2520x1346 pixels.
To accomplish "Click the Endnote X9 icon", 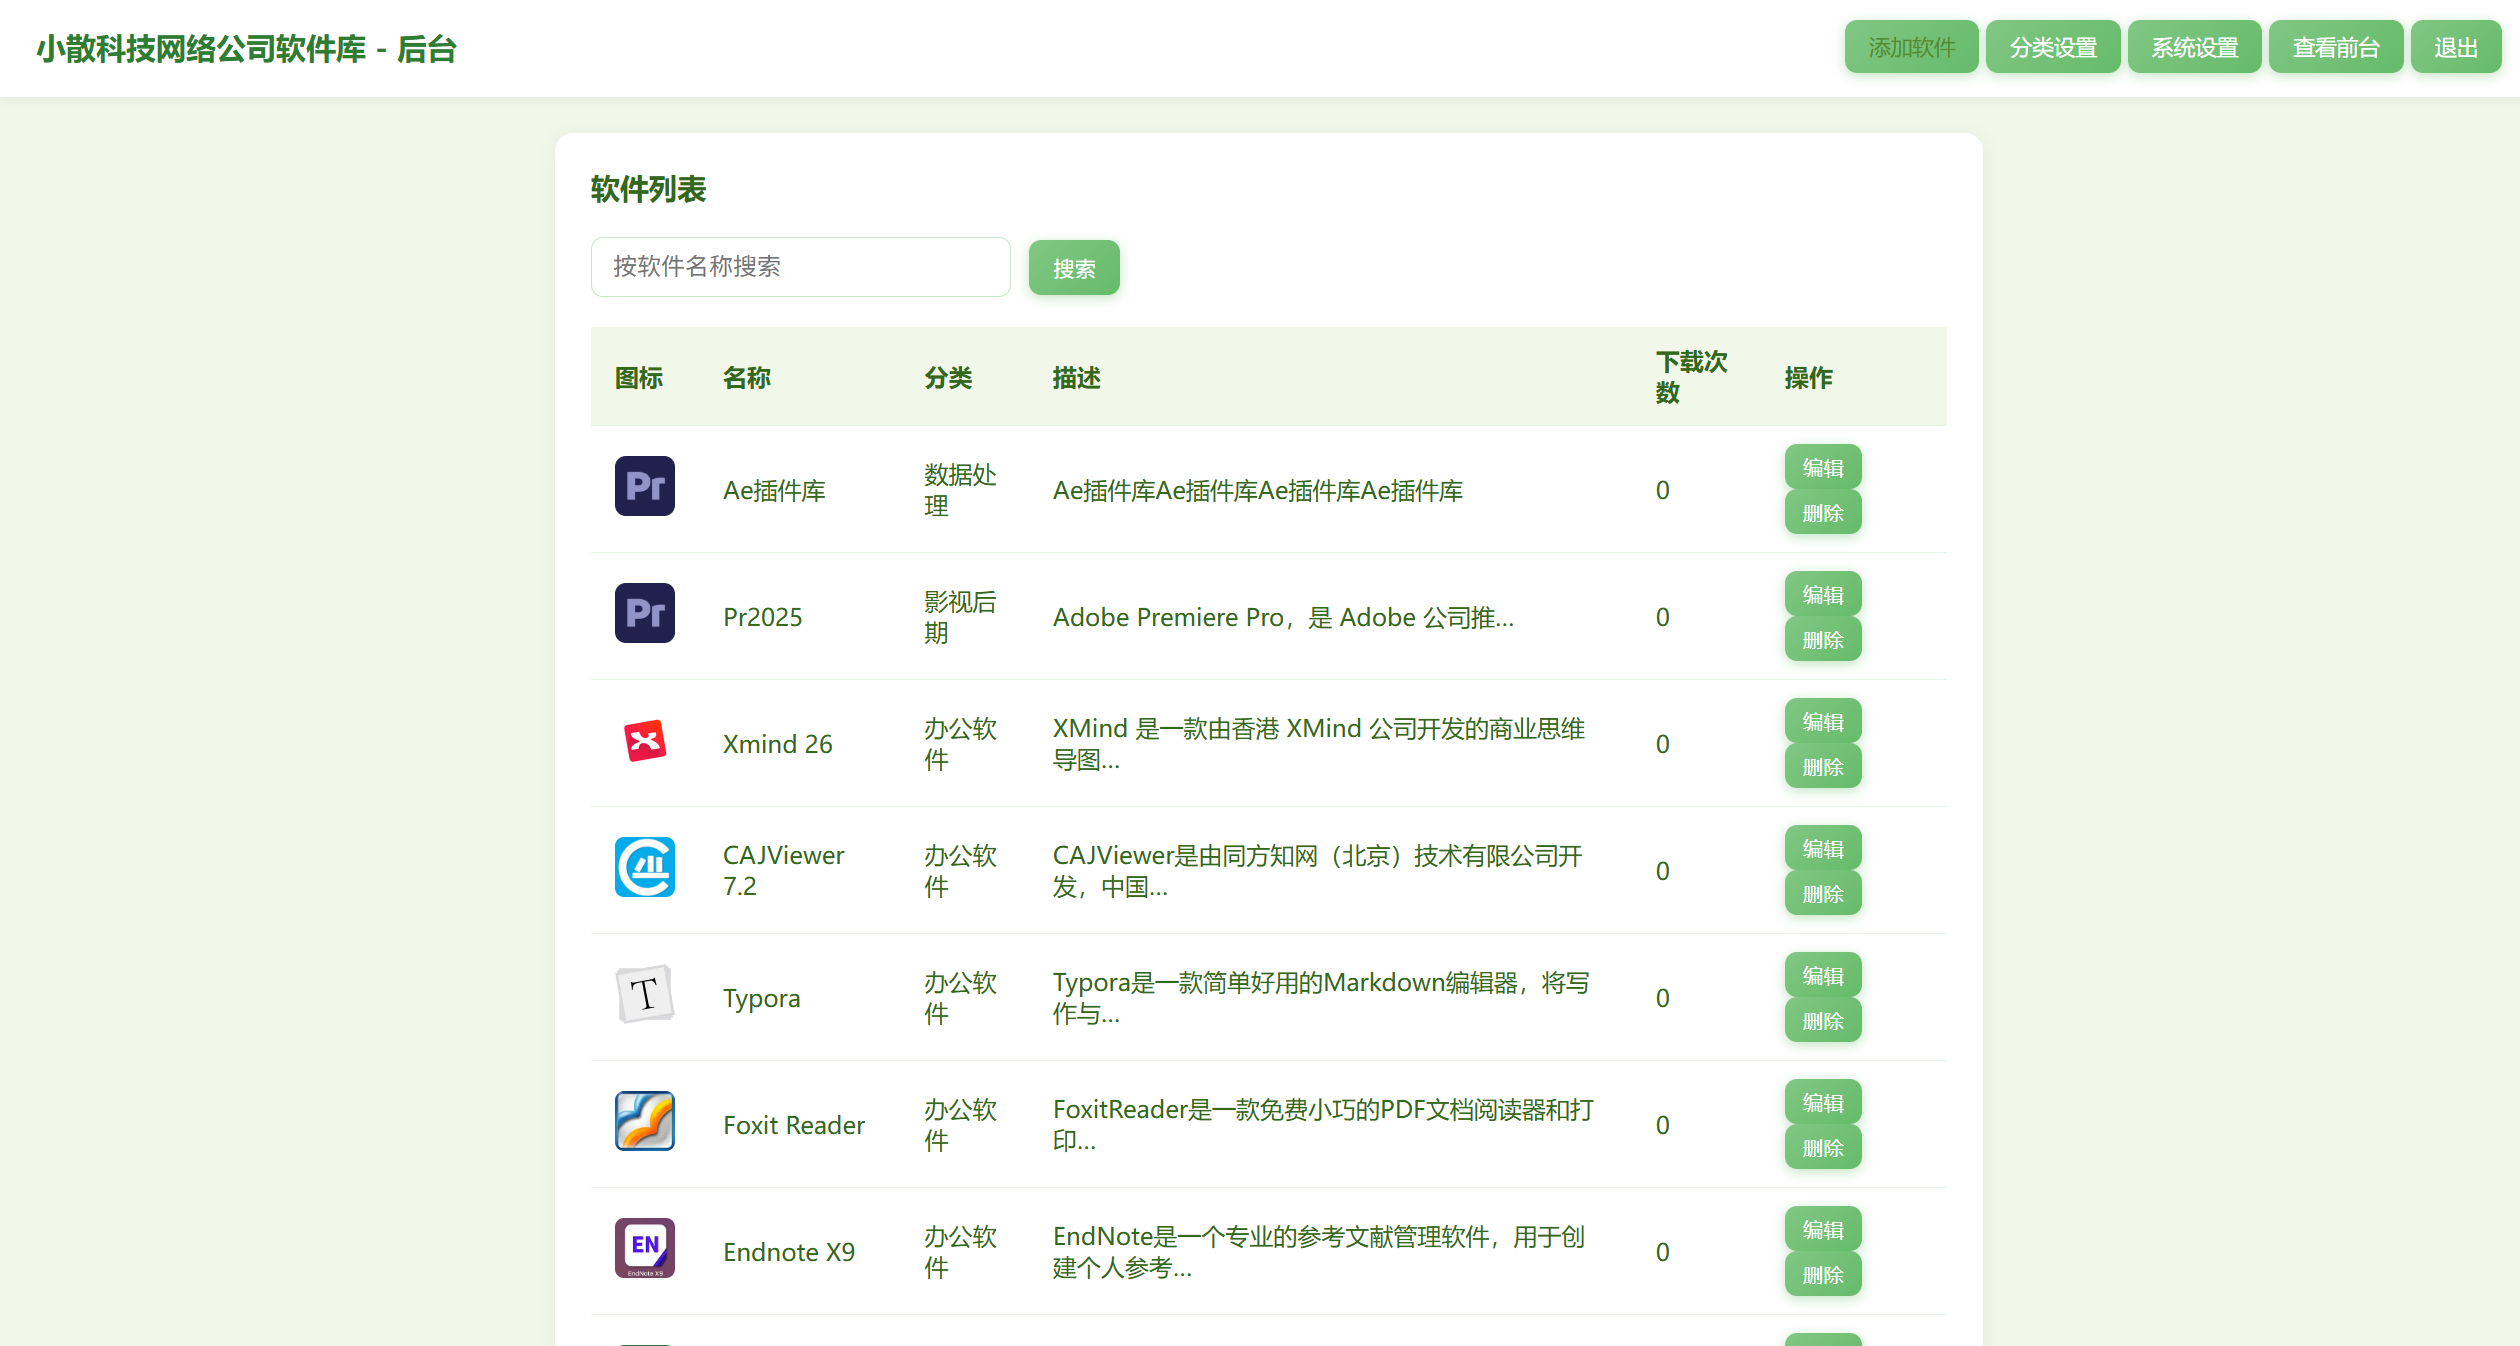I will [644, 1248].
